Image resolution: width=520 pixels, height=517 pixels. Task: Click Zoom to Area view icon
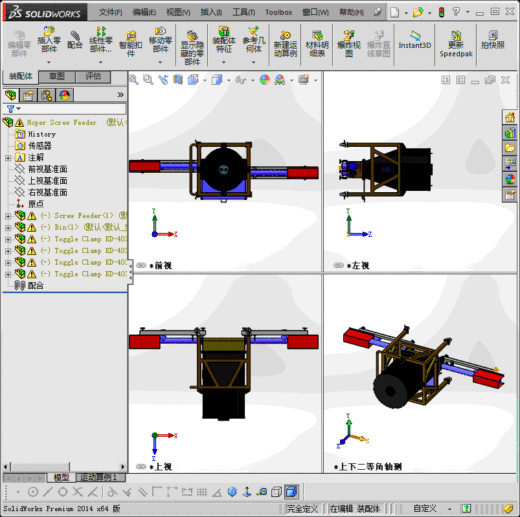[148, 80]
